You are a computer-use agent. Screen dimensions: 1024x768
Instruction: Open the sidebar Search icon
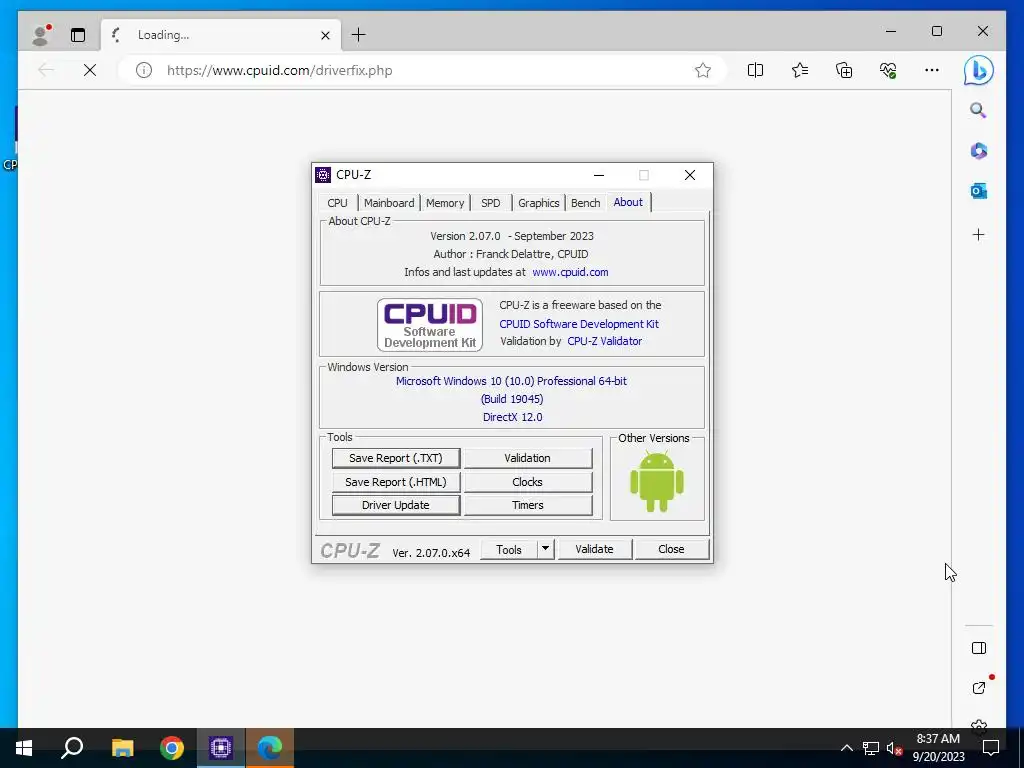pyautogui.click(x=978, y=110)
